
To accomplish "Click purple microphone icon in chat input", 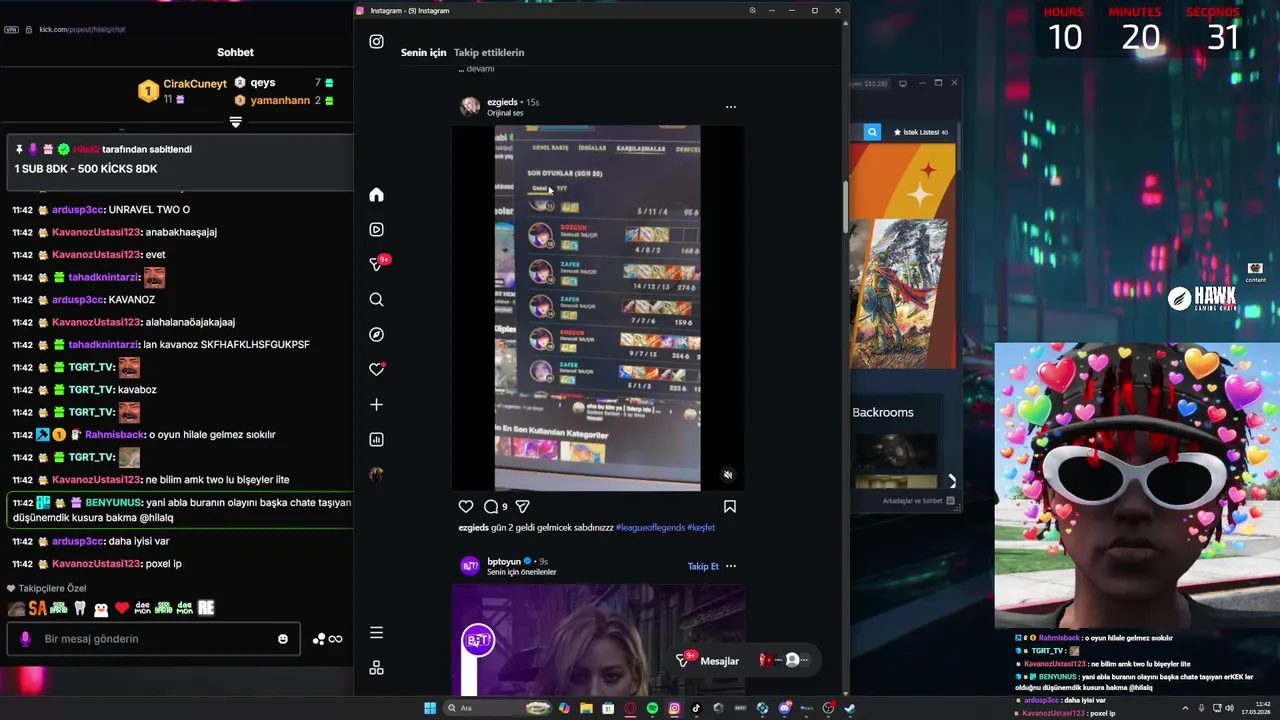I will click(x=25, y=639).
